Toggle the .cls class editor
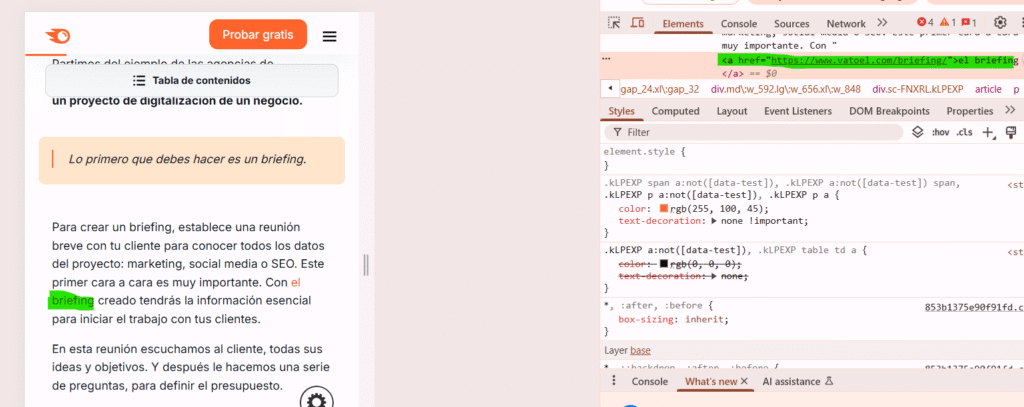The image size is (1024, 407). pyautogui.click(x=964, y=132)
